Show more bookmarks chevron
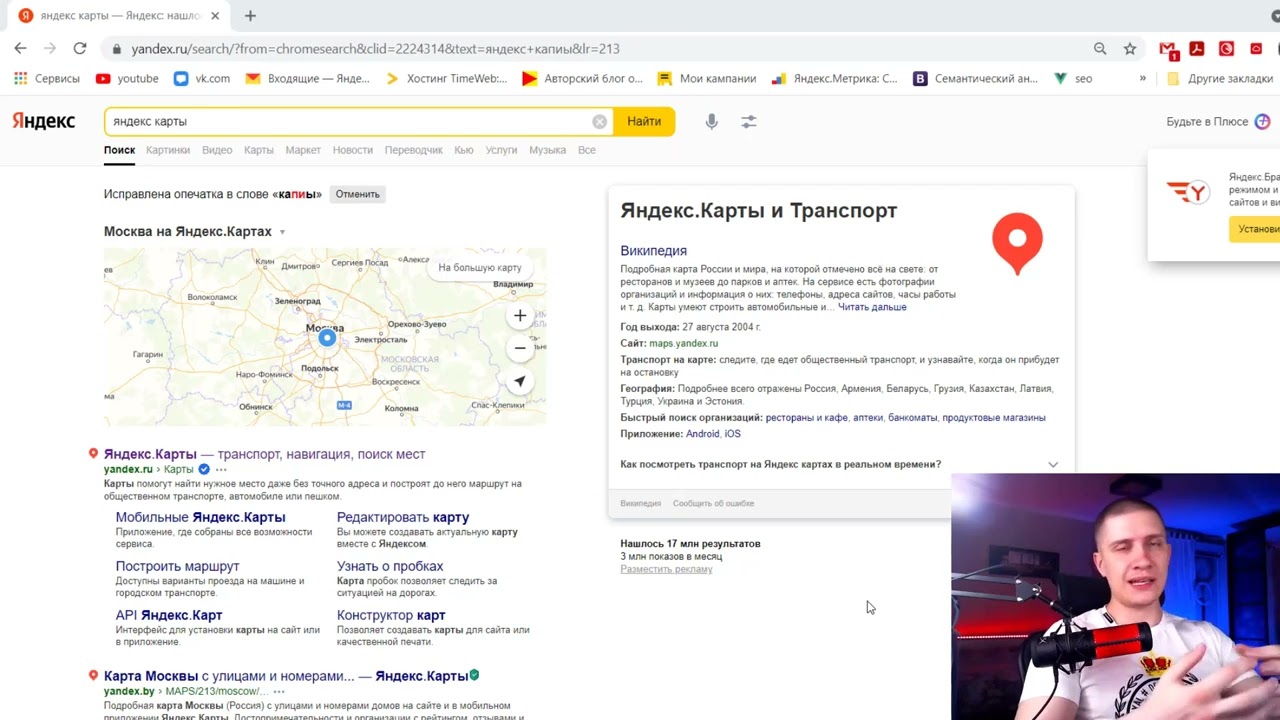This screenshot has width=1280, height=720. 1143,78
